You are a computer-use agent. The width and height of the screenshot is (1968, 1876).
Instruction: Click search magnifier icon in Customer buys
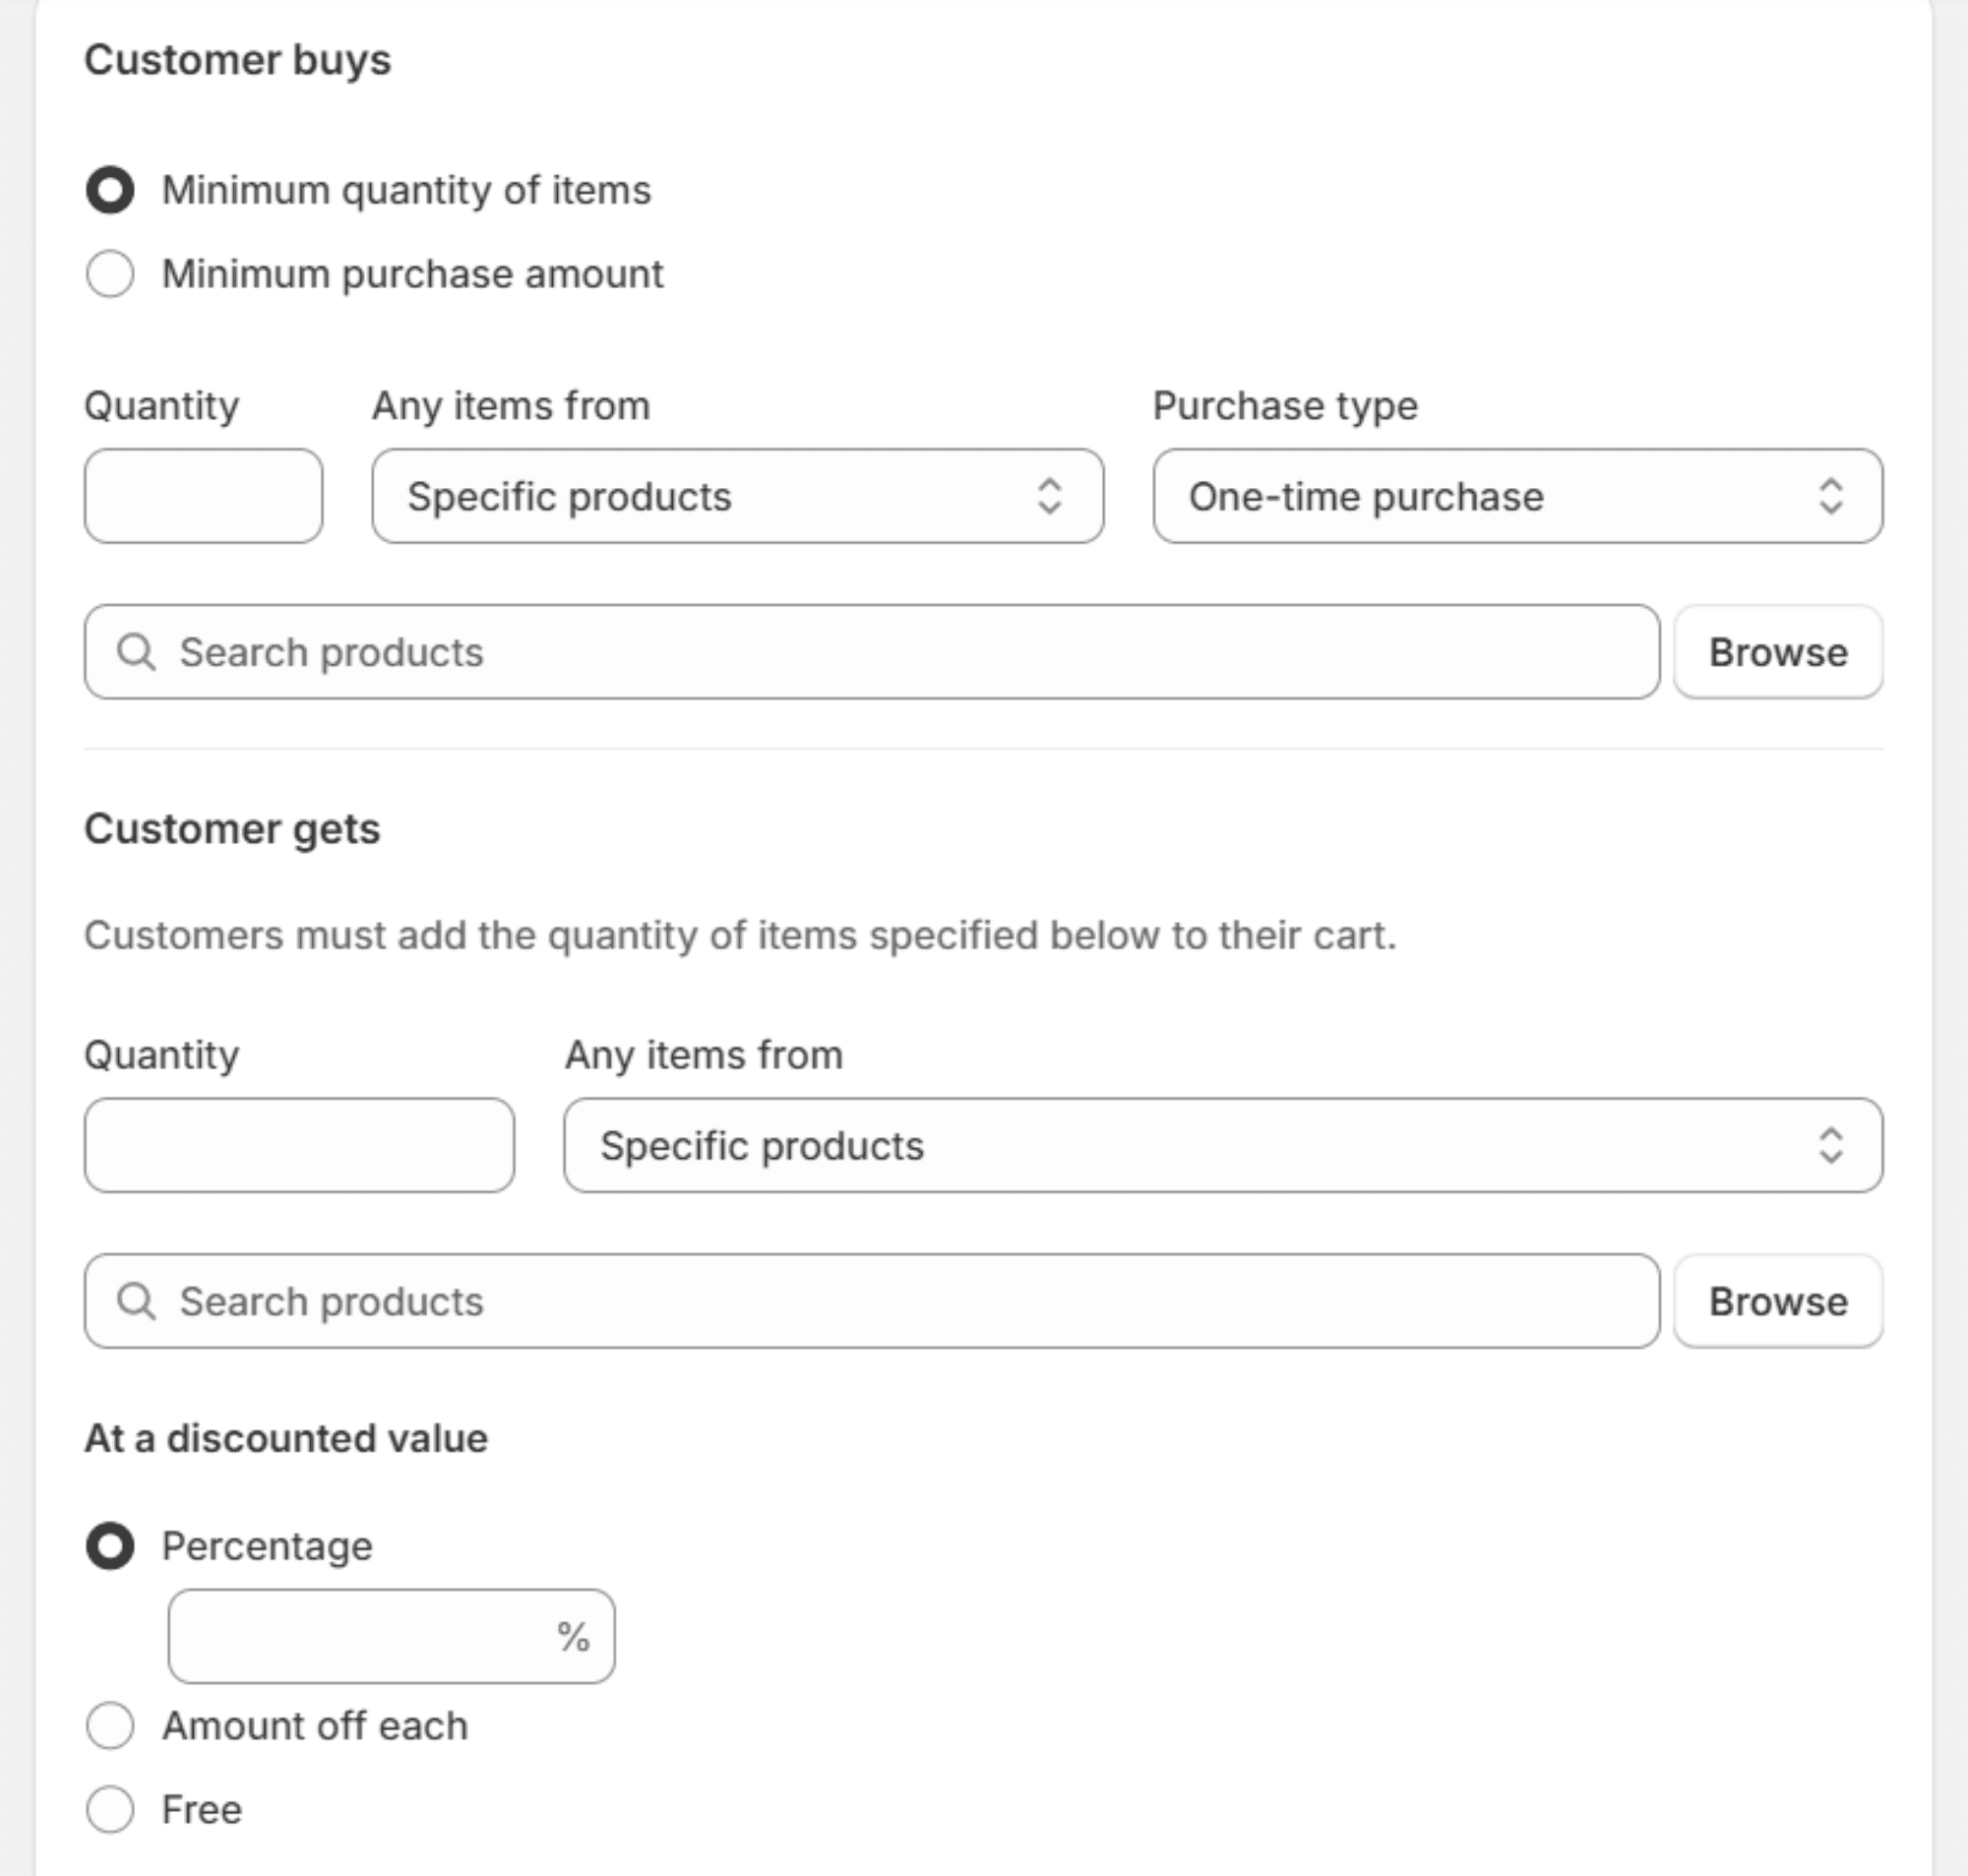[x=136, y=652]
